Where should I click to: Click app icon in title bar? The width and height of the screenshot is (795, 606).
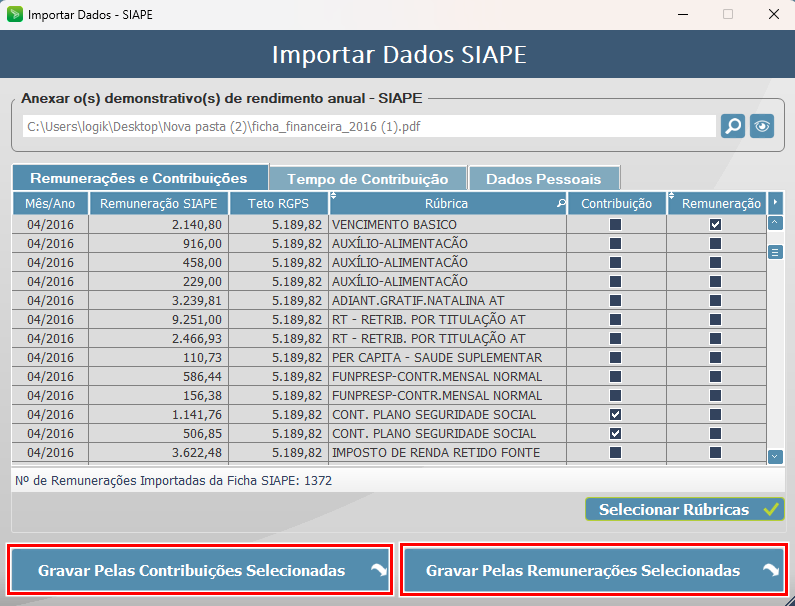click(x=15, y=14)
